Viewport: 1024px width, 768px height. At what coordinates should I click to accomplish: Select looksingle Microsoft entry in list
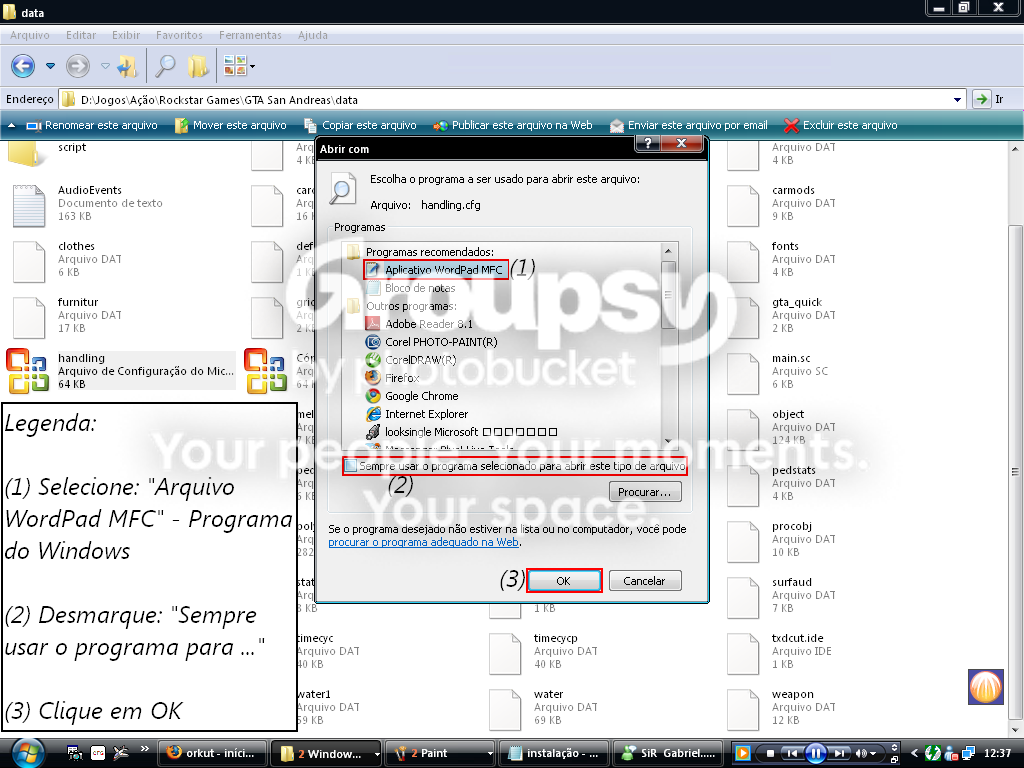(462, 432)
